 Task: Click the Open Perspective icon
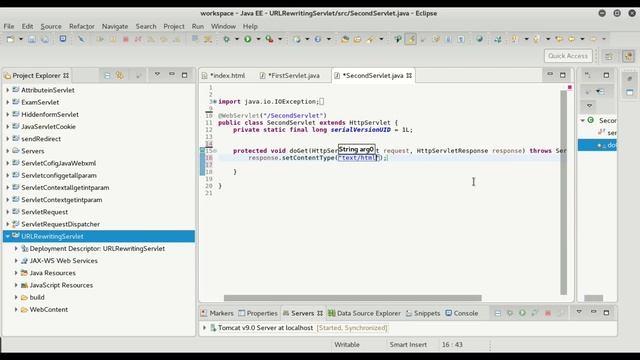click(609, 56)
